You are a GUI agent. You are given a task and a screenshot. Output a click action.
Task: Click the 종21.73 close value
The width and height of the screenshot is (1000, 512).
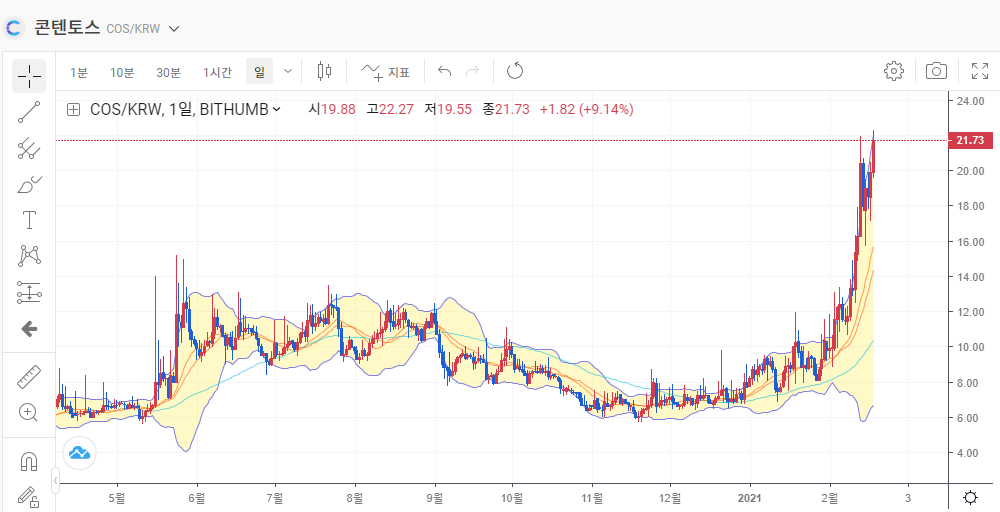coord(506,110)
